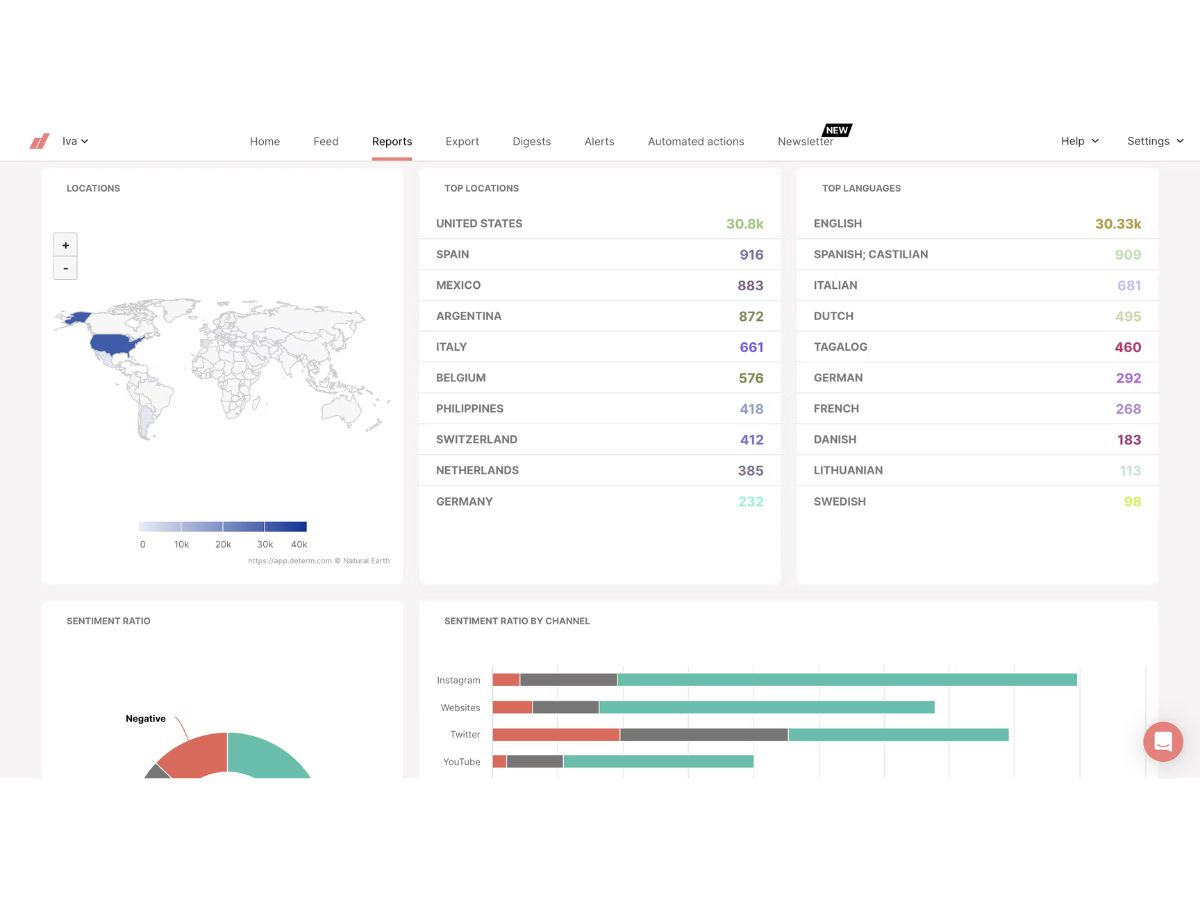This screenshot has height=900, width=1200.
Task: Select the UNITED STATES location row
Action: point(599,224)
